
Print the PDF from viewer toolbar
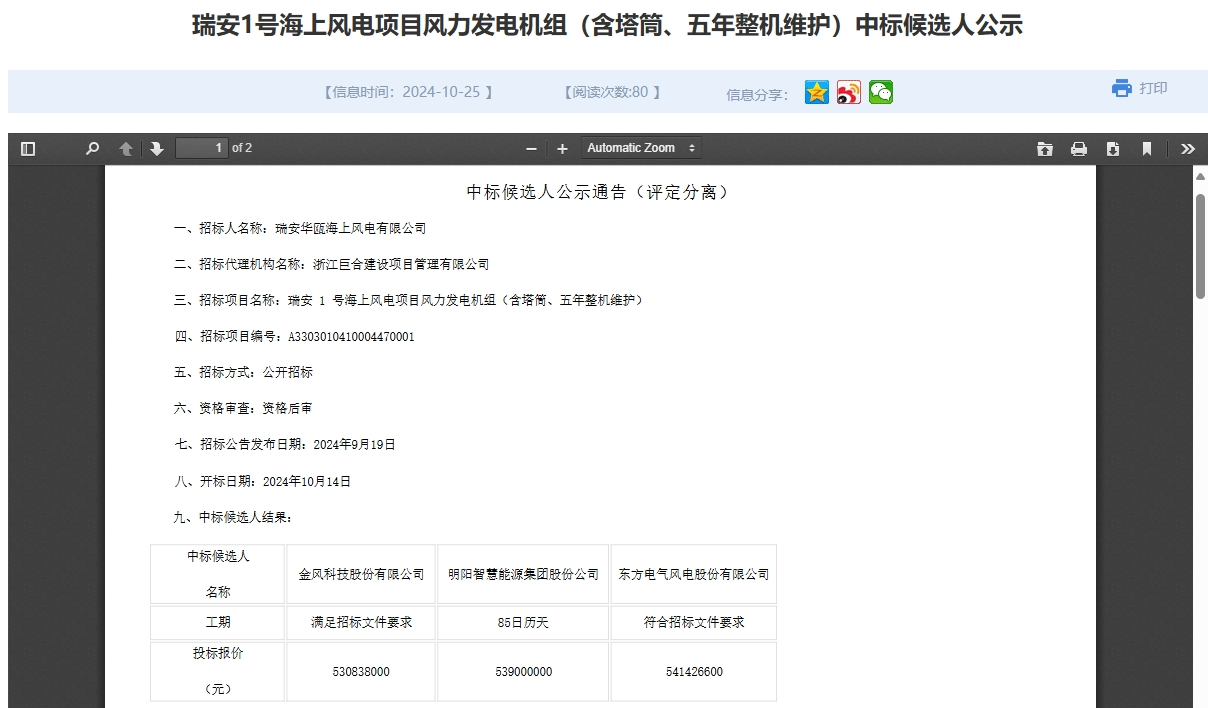click(x=1079, y=149)
